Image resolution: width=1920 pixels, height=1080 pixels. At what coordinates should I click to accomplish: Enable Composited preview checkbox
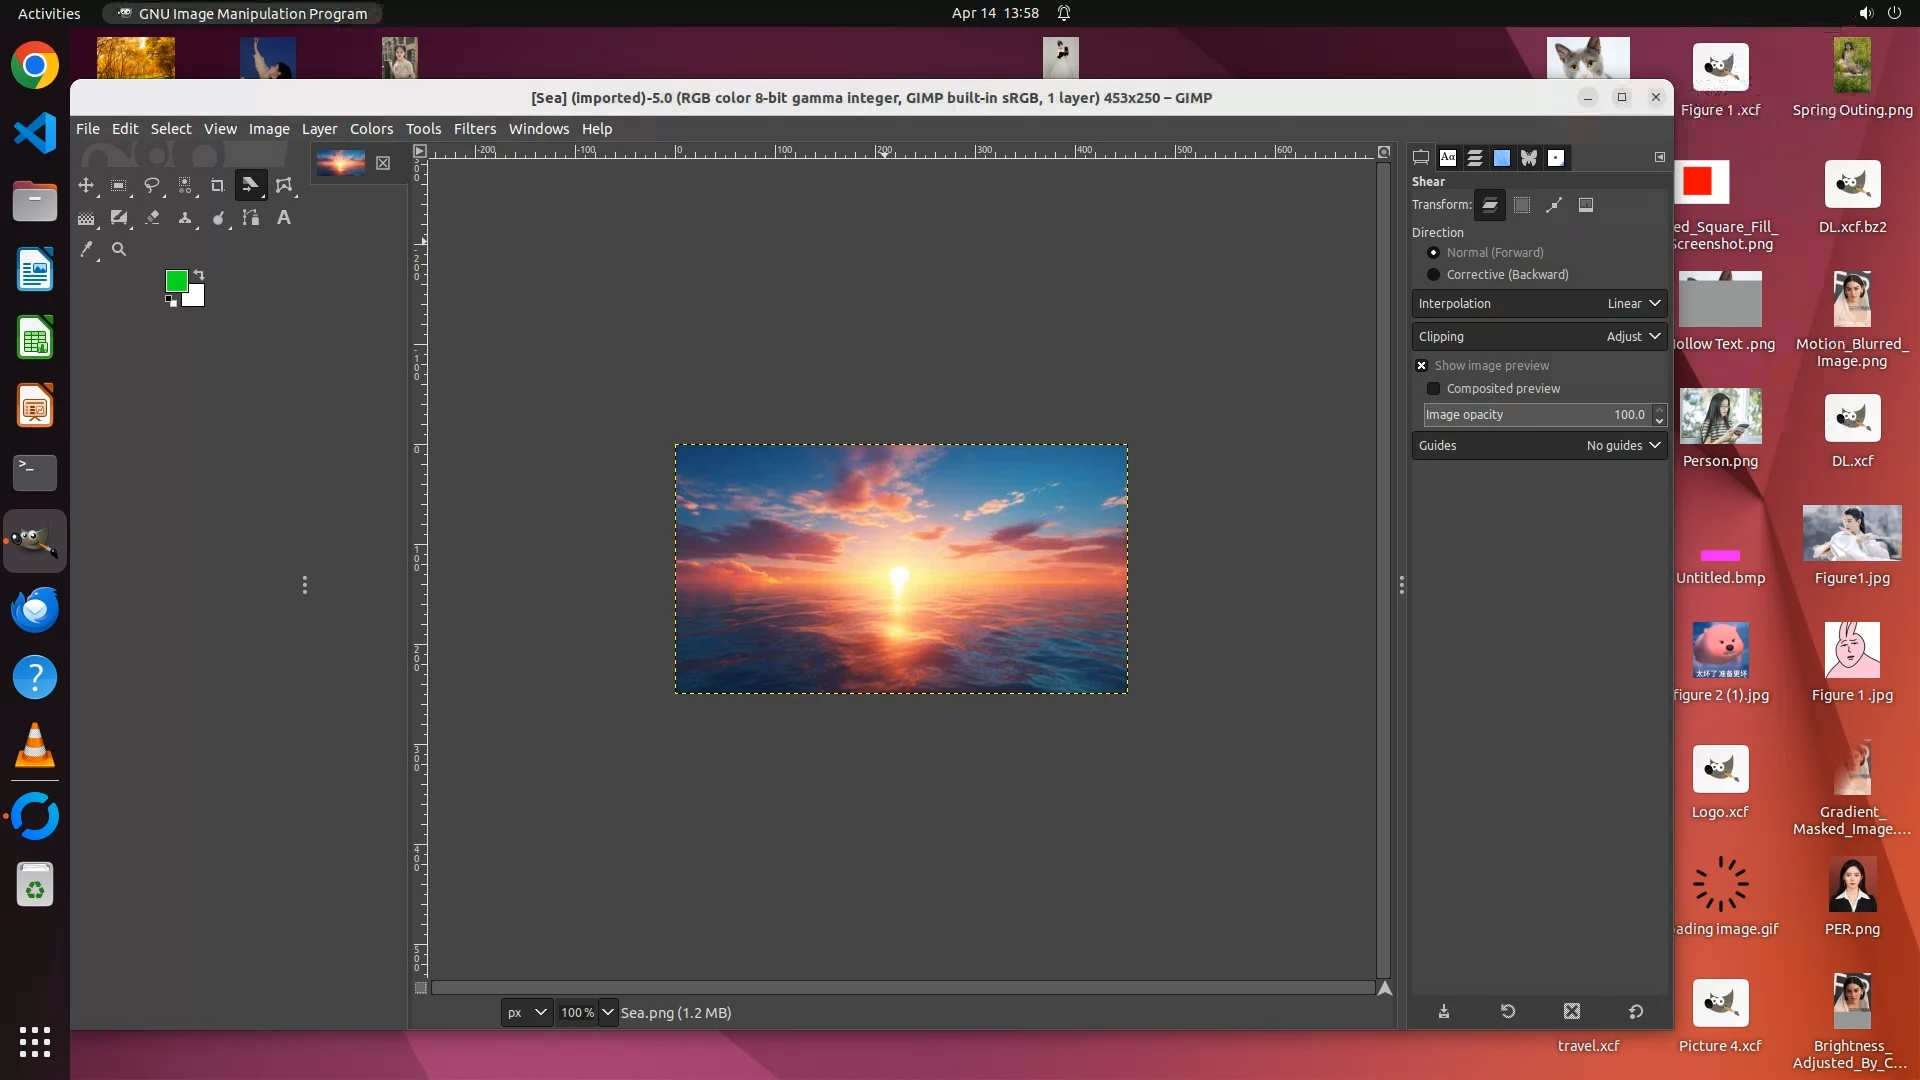click(x=1434, y=388)
